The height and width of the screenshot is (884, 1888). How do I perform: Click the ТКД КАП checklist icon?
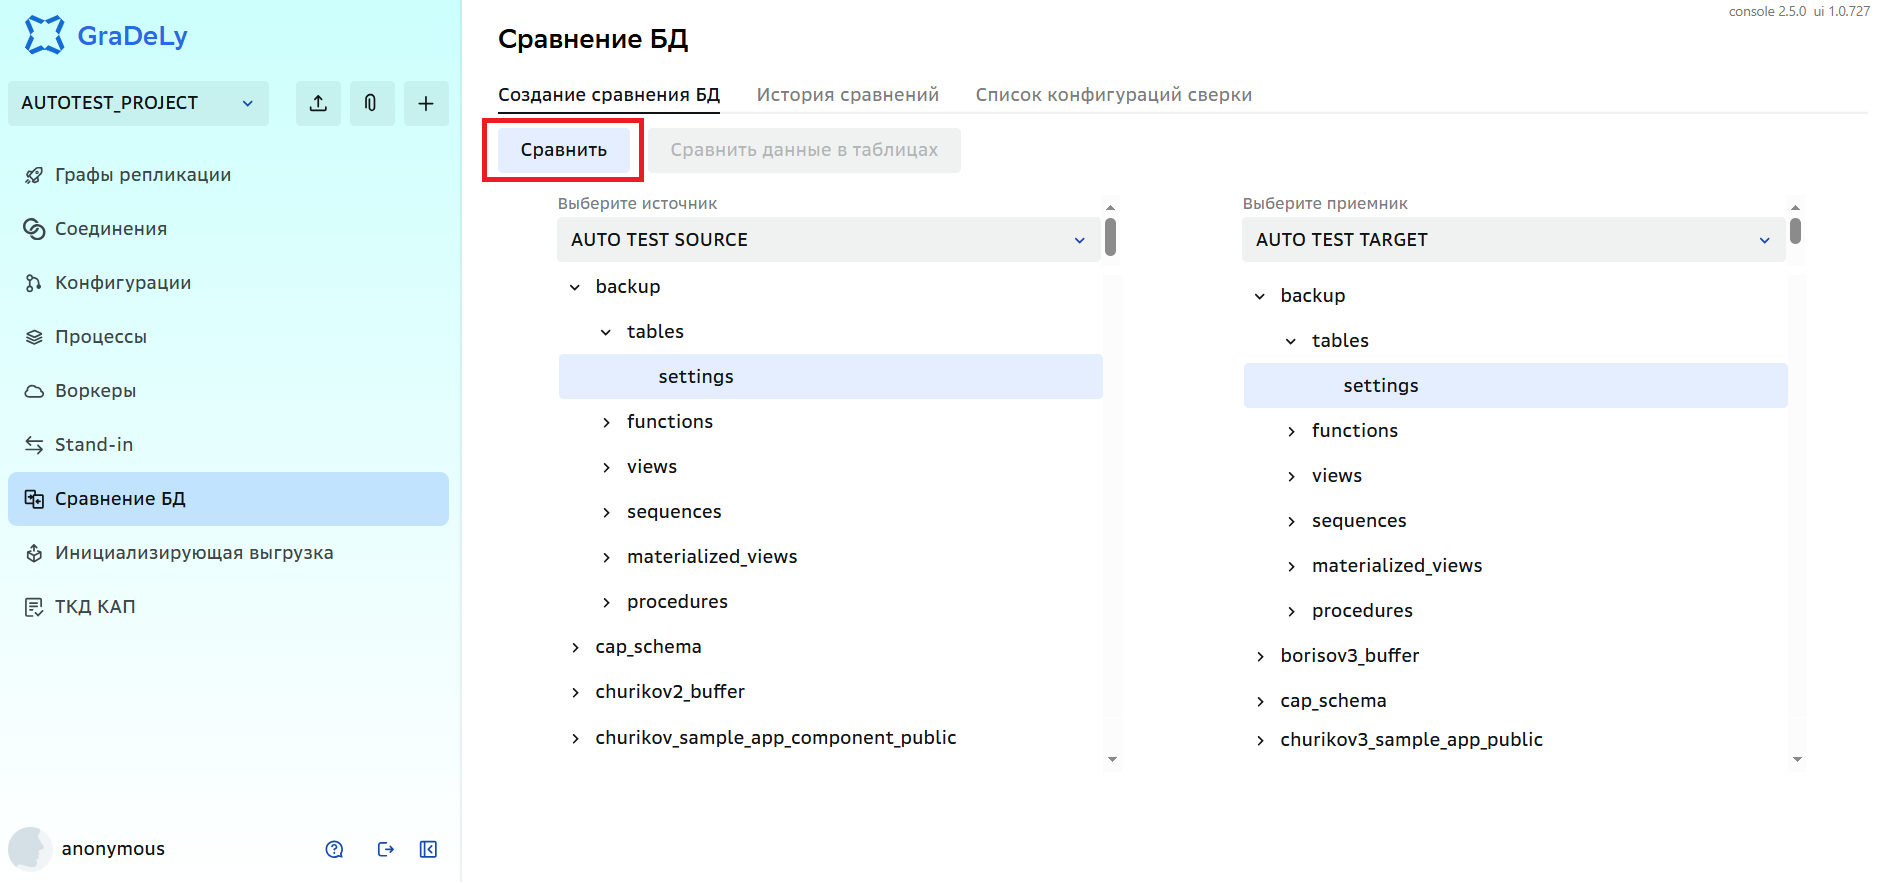click(x=34, y=607)
